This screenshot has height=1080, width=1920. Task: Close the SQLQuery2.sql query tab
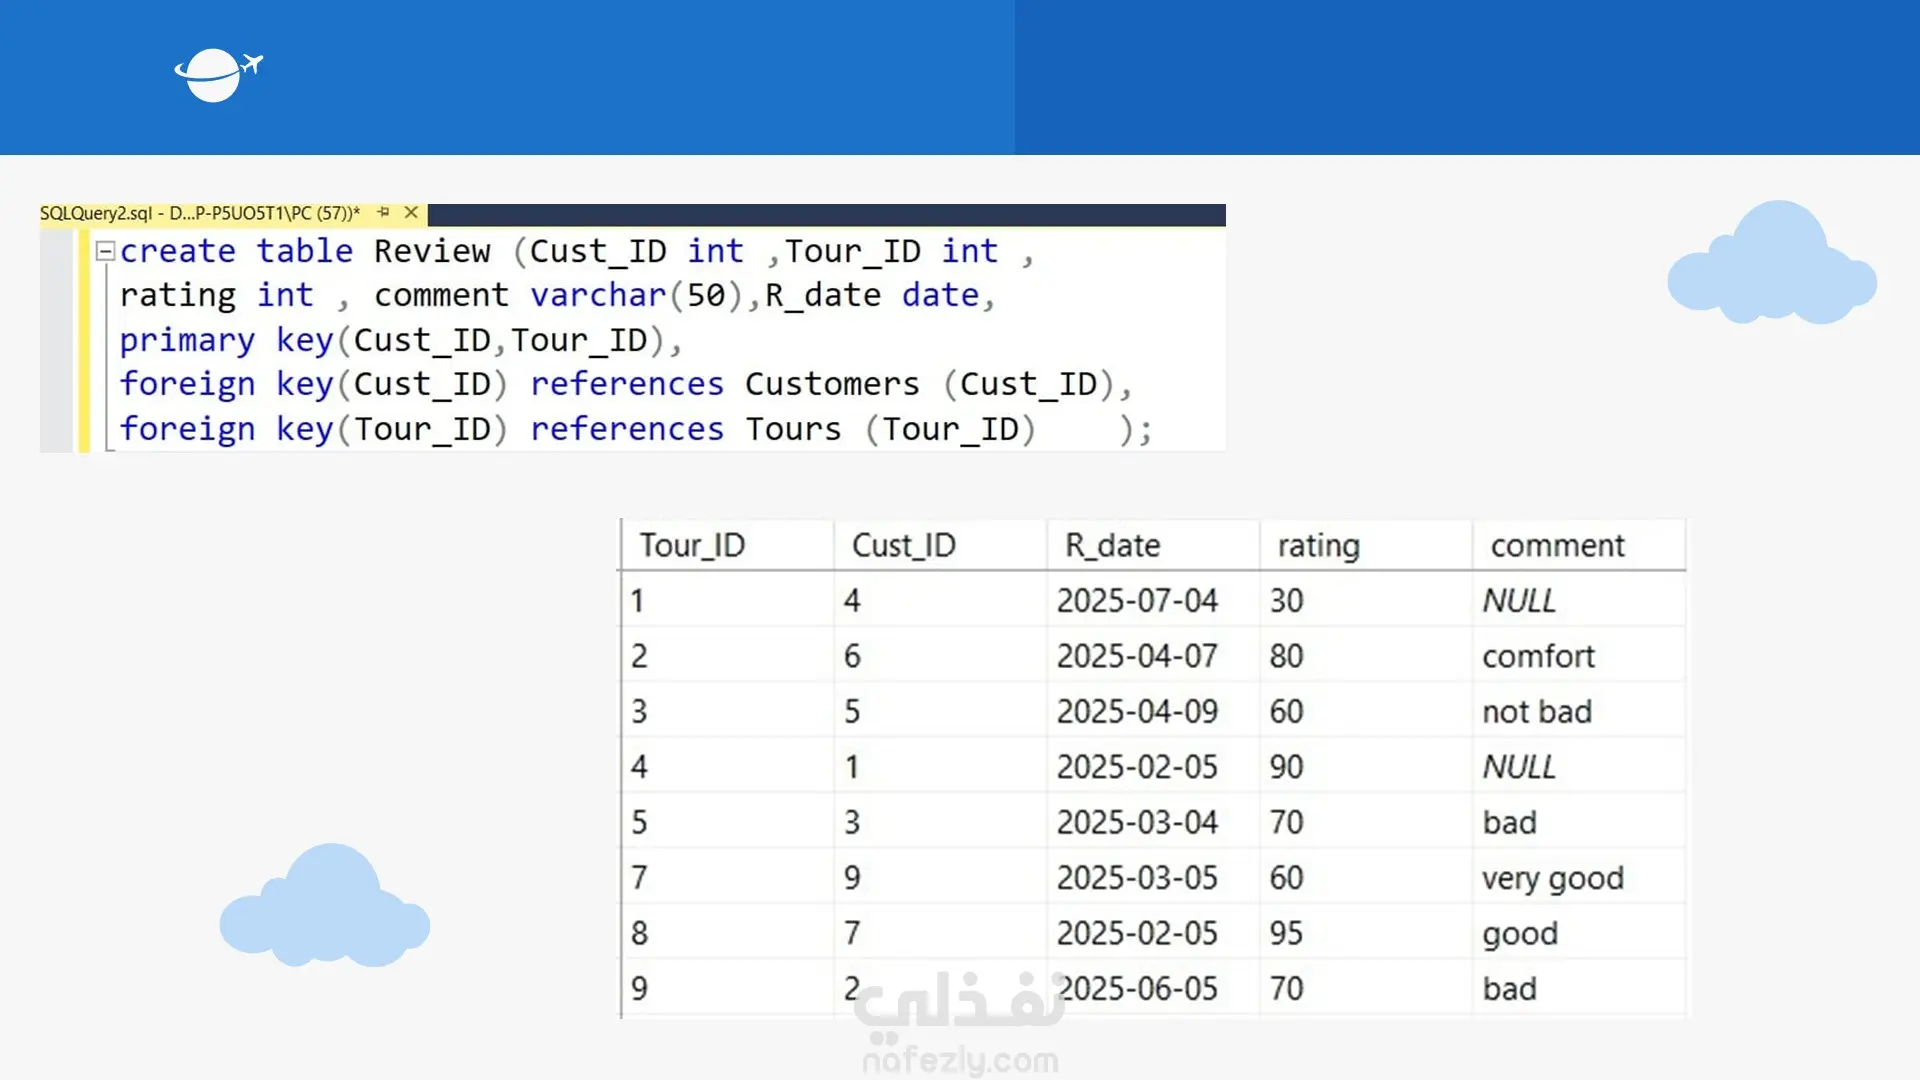(411, 213)
